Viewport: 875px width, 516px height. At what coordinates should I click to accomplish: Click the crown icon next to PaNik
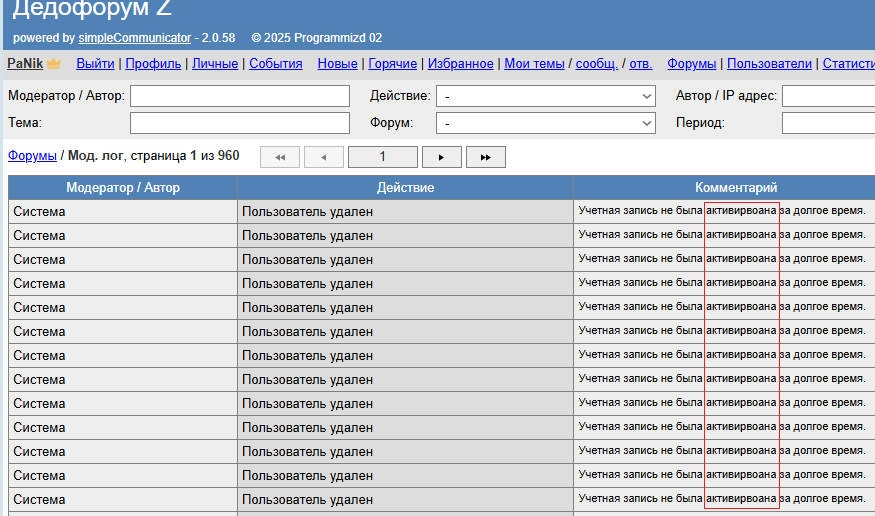[x=53, y=64]
